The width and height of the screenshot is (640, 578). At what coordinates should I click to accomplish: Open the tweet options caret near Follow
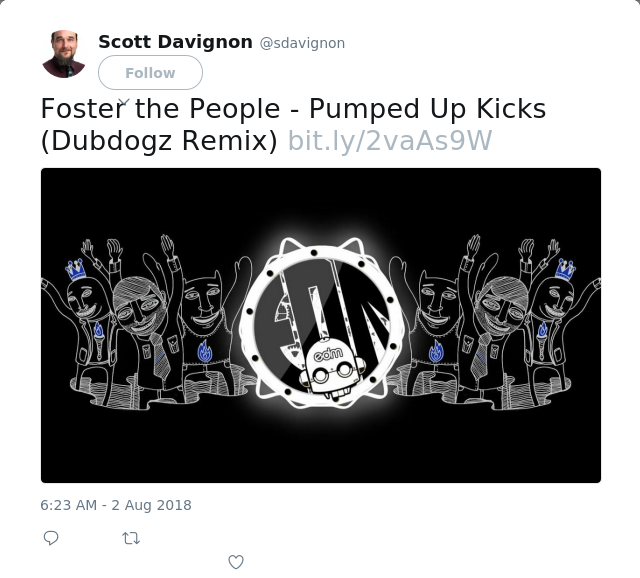[x=124, y=102]
